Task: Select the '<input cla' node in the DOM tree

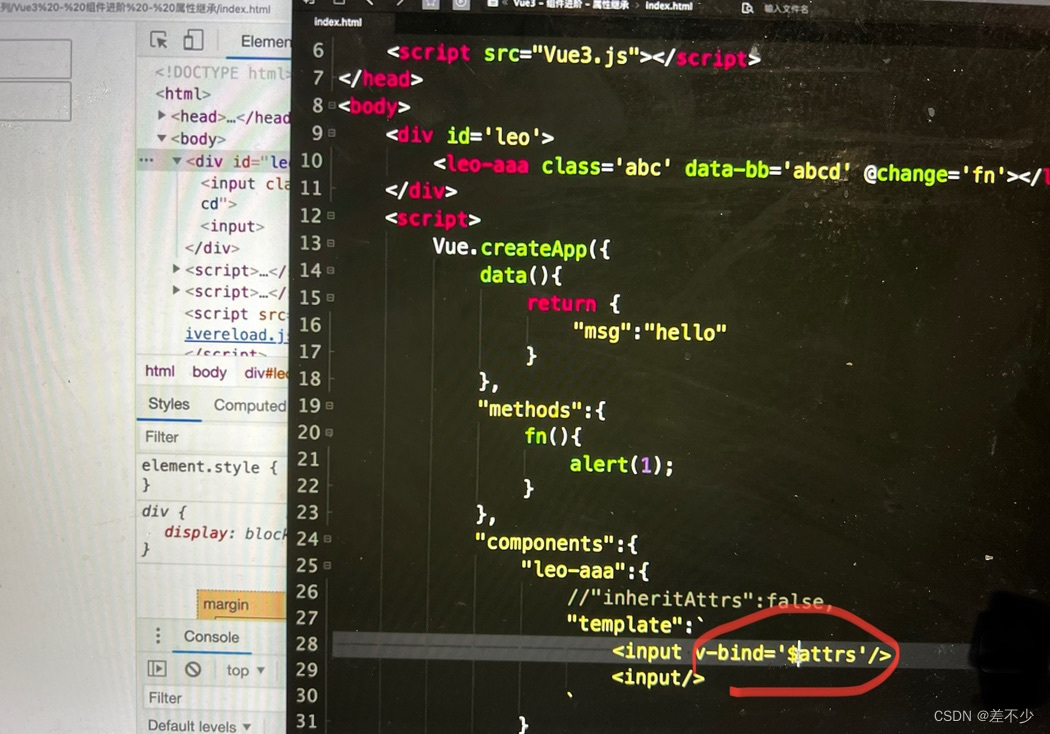Action: click(x=245, y=184)
